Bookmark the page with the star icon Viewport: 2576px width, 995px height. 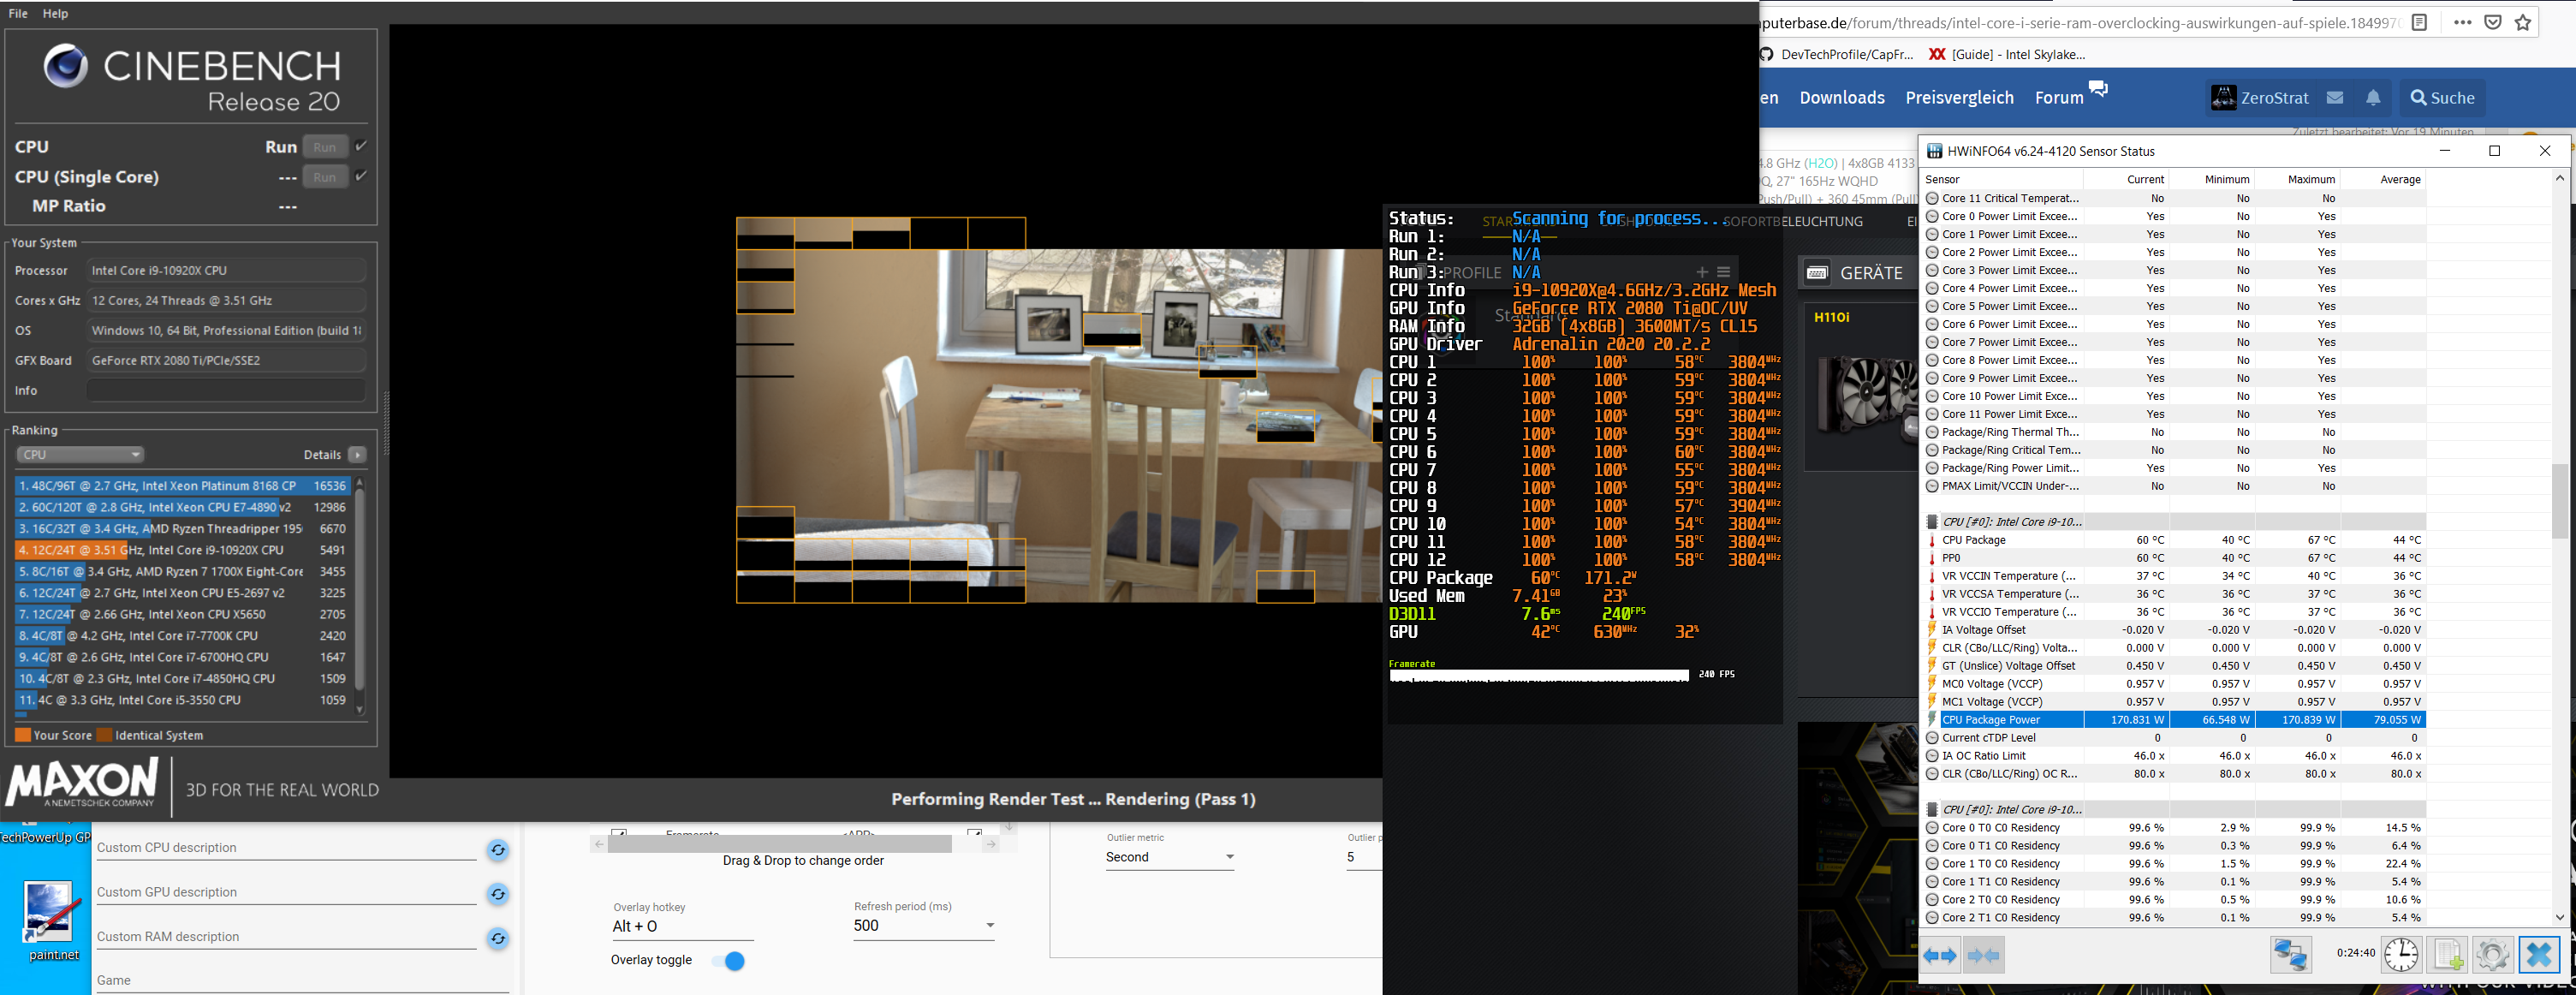[x=2523, y=22]
